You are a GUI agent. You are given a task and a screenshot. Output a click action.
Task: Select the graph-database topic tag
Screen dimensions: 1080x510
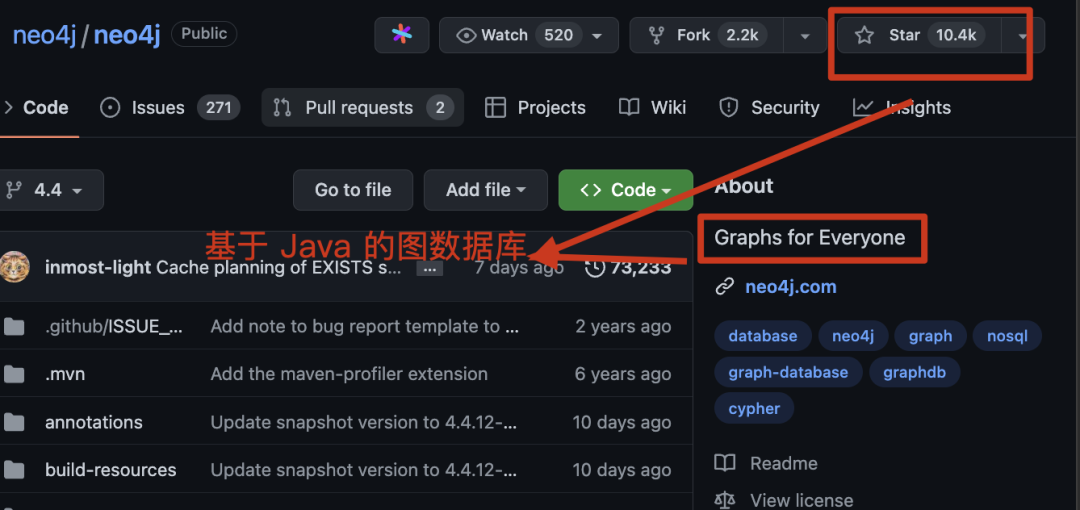pos(788,372)
